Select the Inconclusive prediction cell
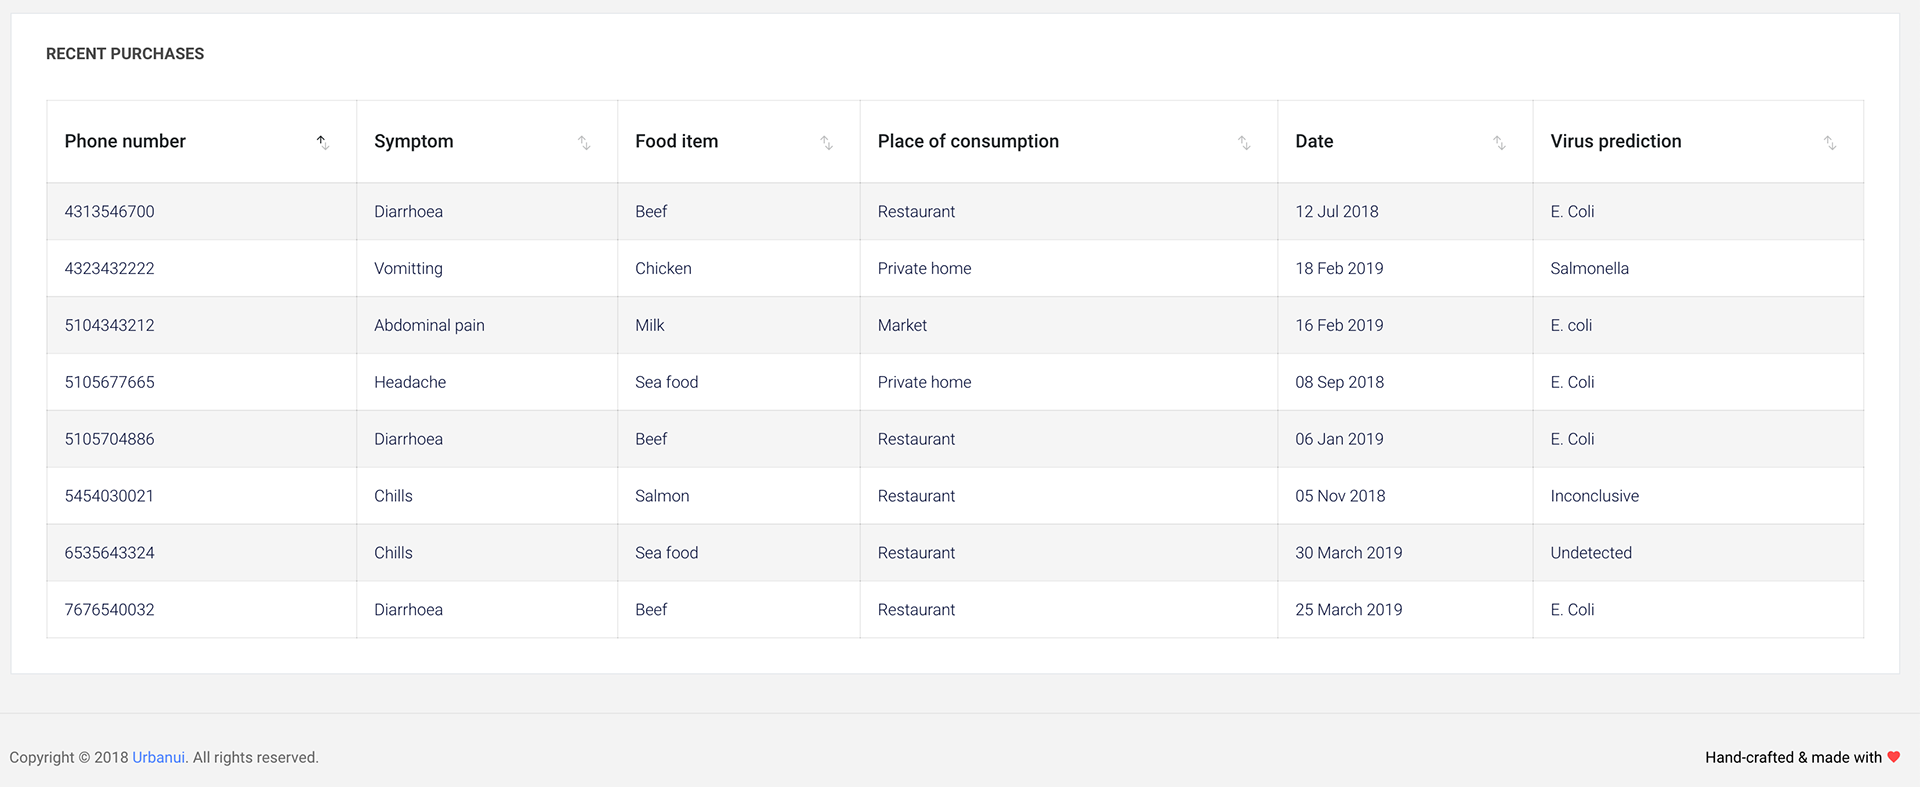The image size is (1920, 787). [x=1594, y=496]
